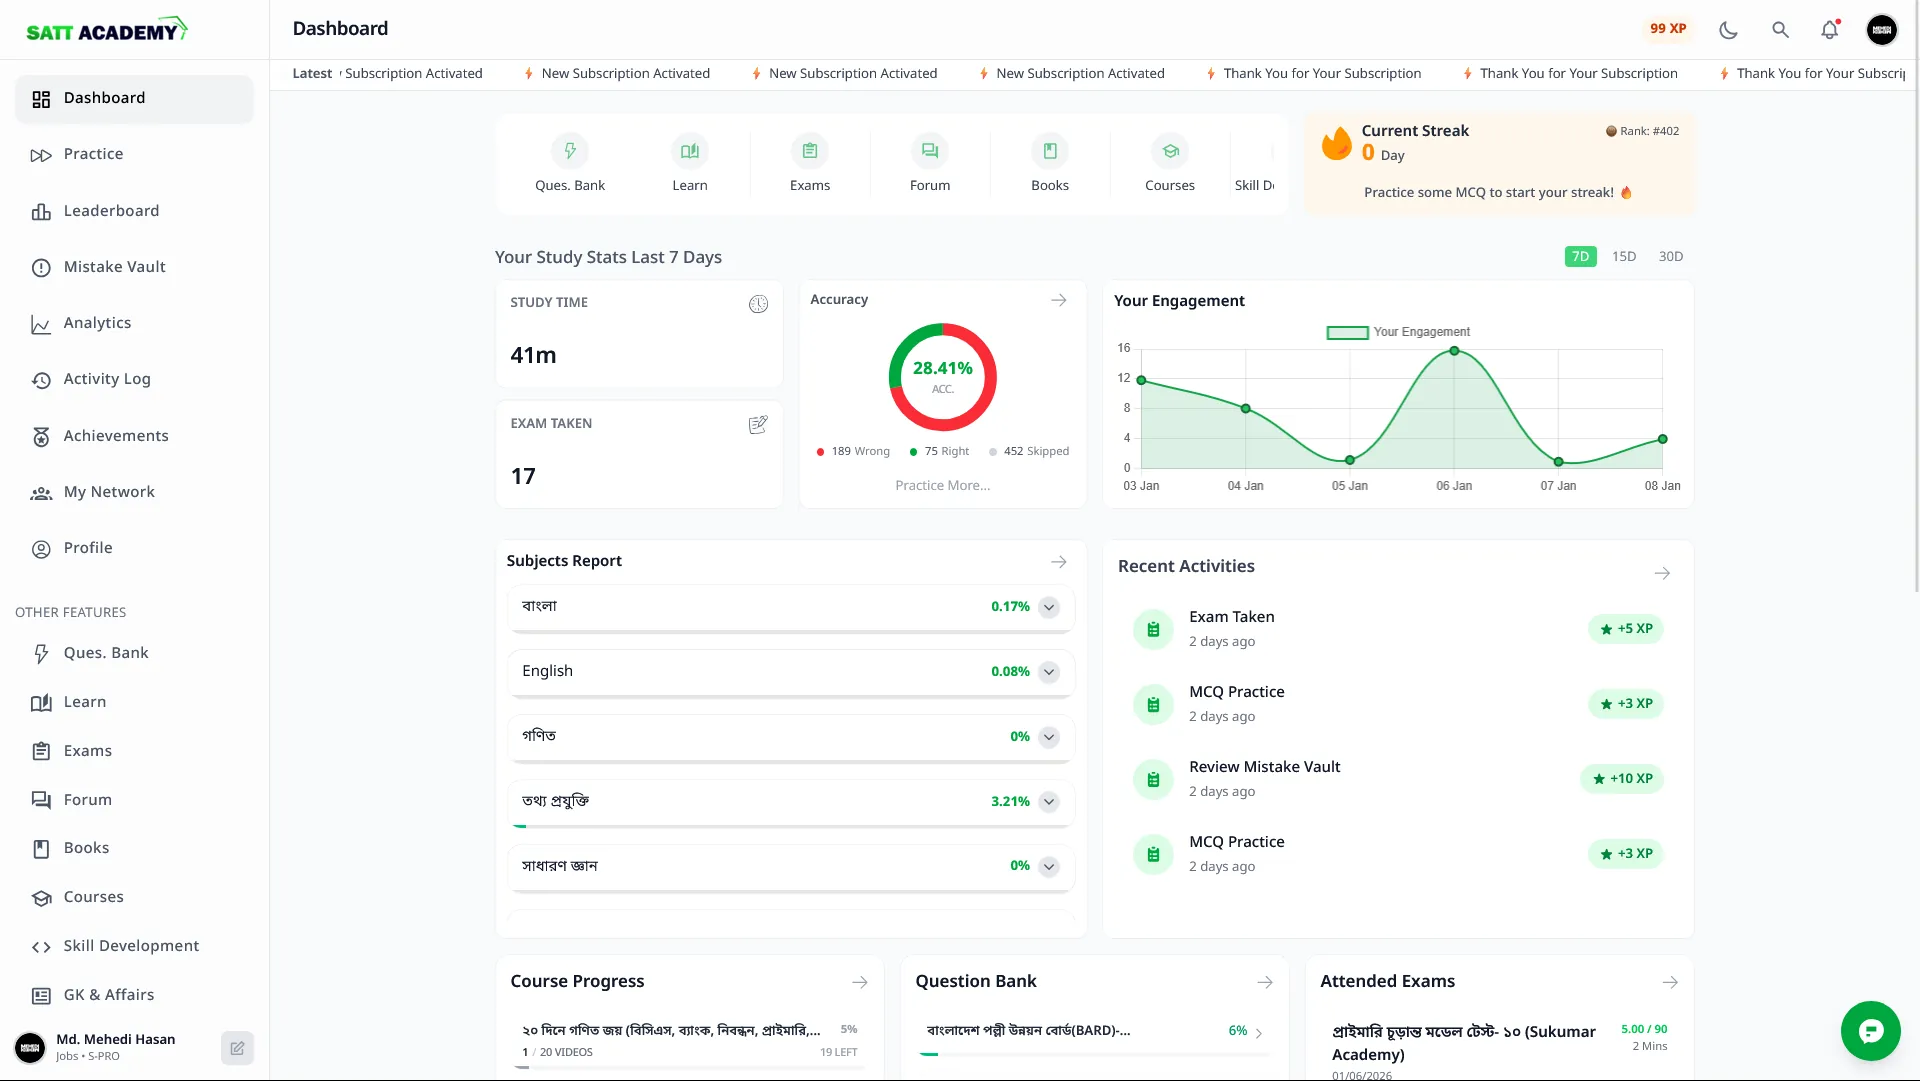Viewport: 1920px width, 1081px height.
Task: Toggle dark mode with the moon icon
Action: pos(1728,30)
